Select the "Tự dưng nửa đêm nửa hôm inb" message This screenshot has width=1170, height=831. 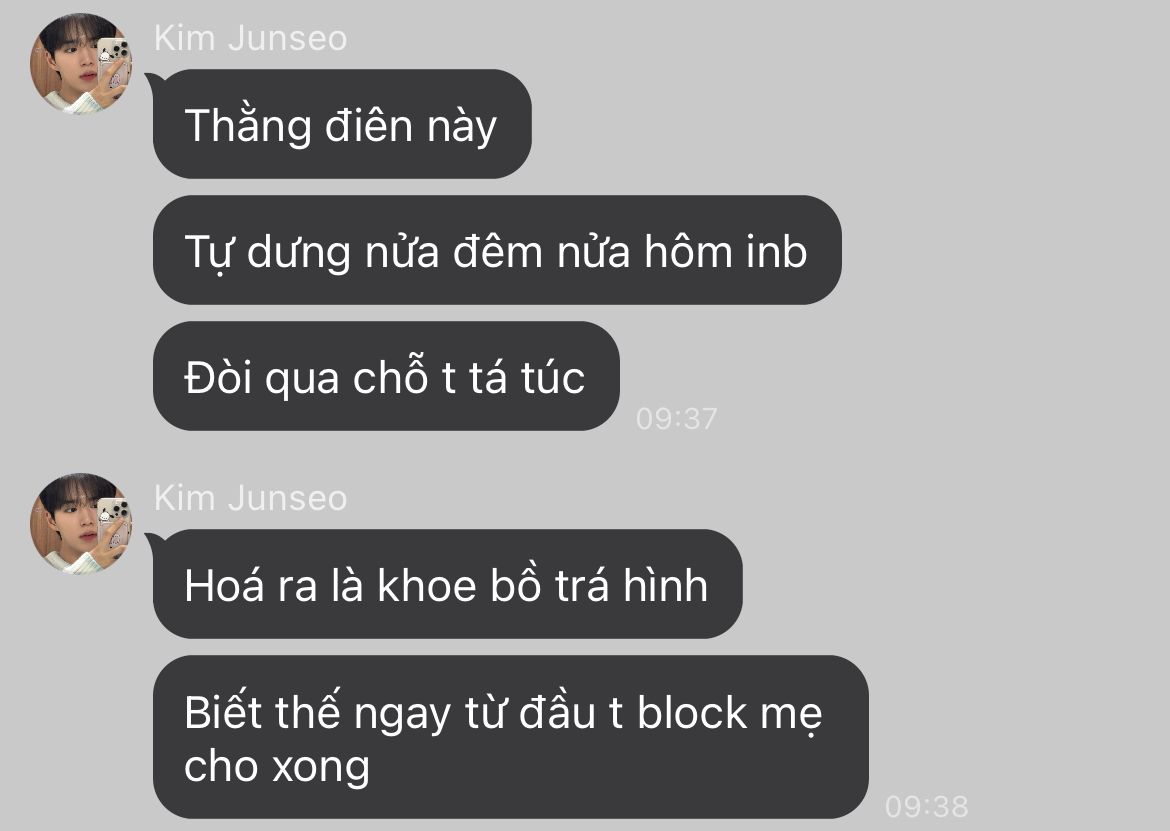coord(497,250)
